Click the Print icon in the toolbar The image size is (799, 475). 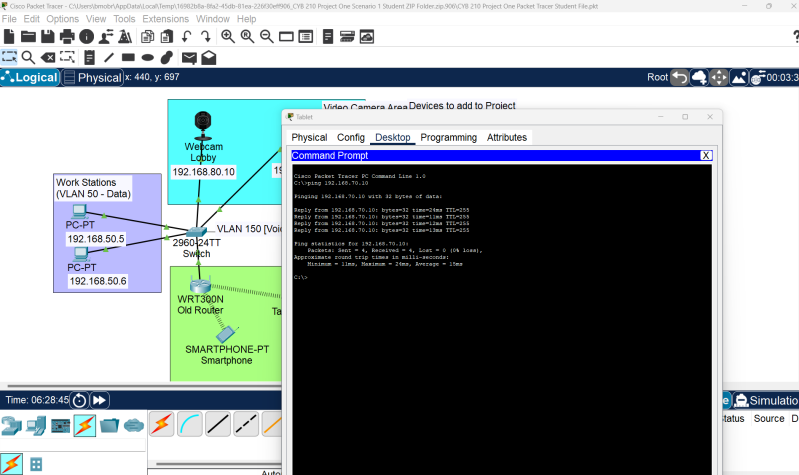point(67,37)
